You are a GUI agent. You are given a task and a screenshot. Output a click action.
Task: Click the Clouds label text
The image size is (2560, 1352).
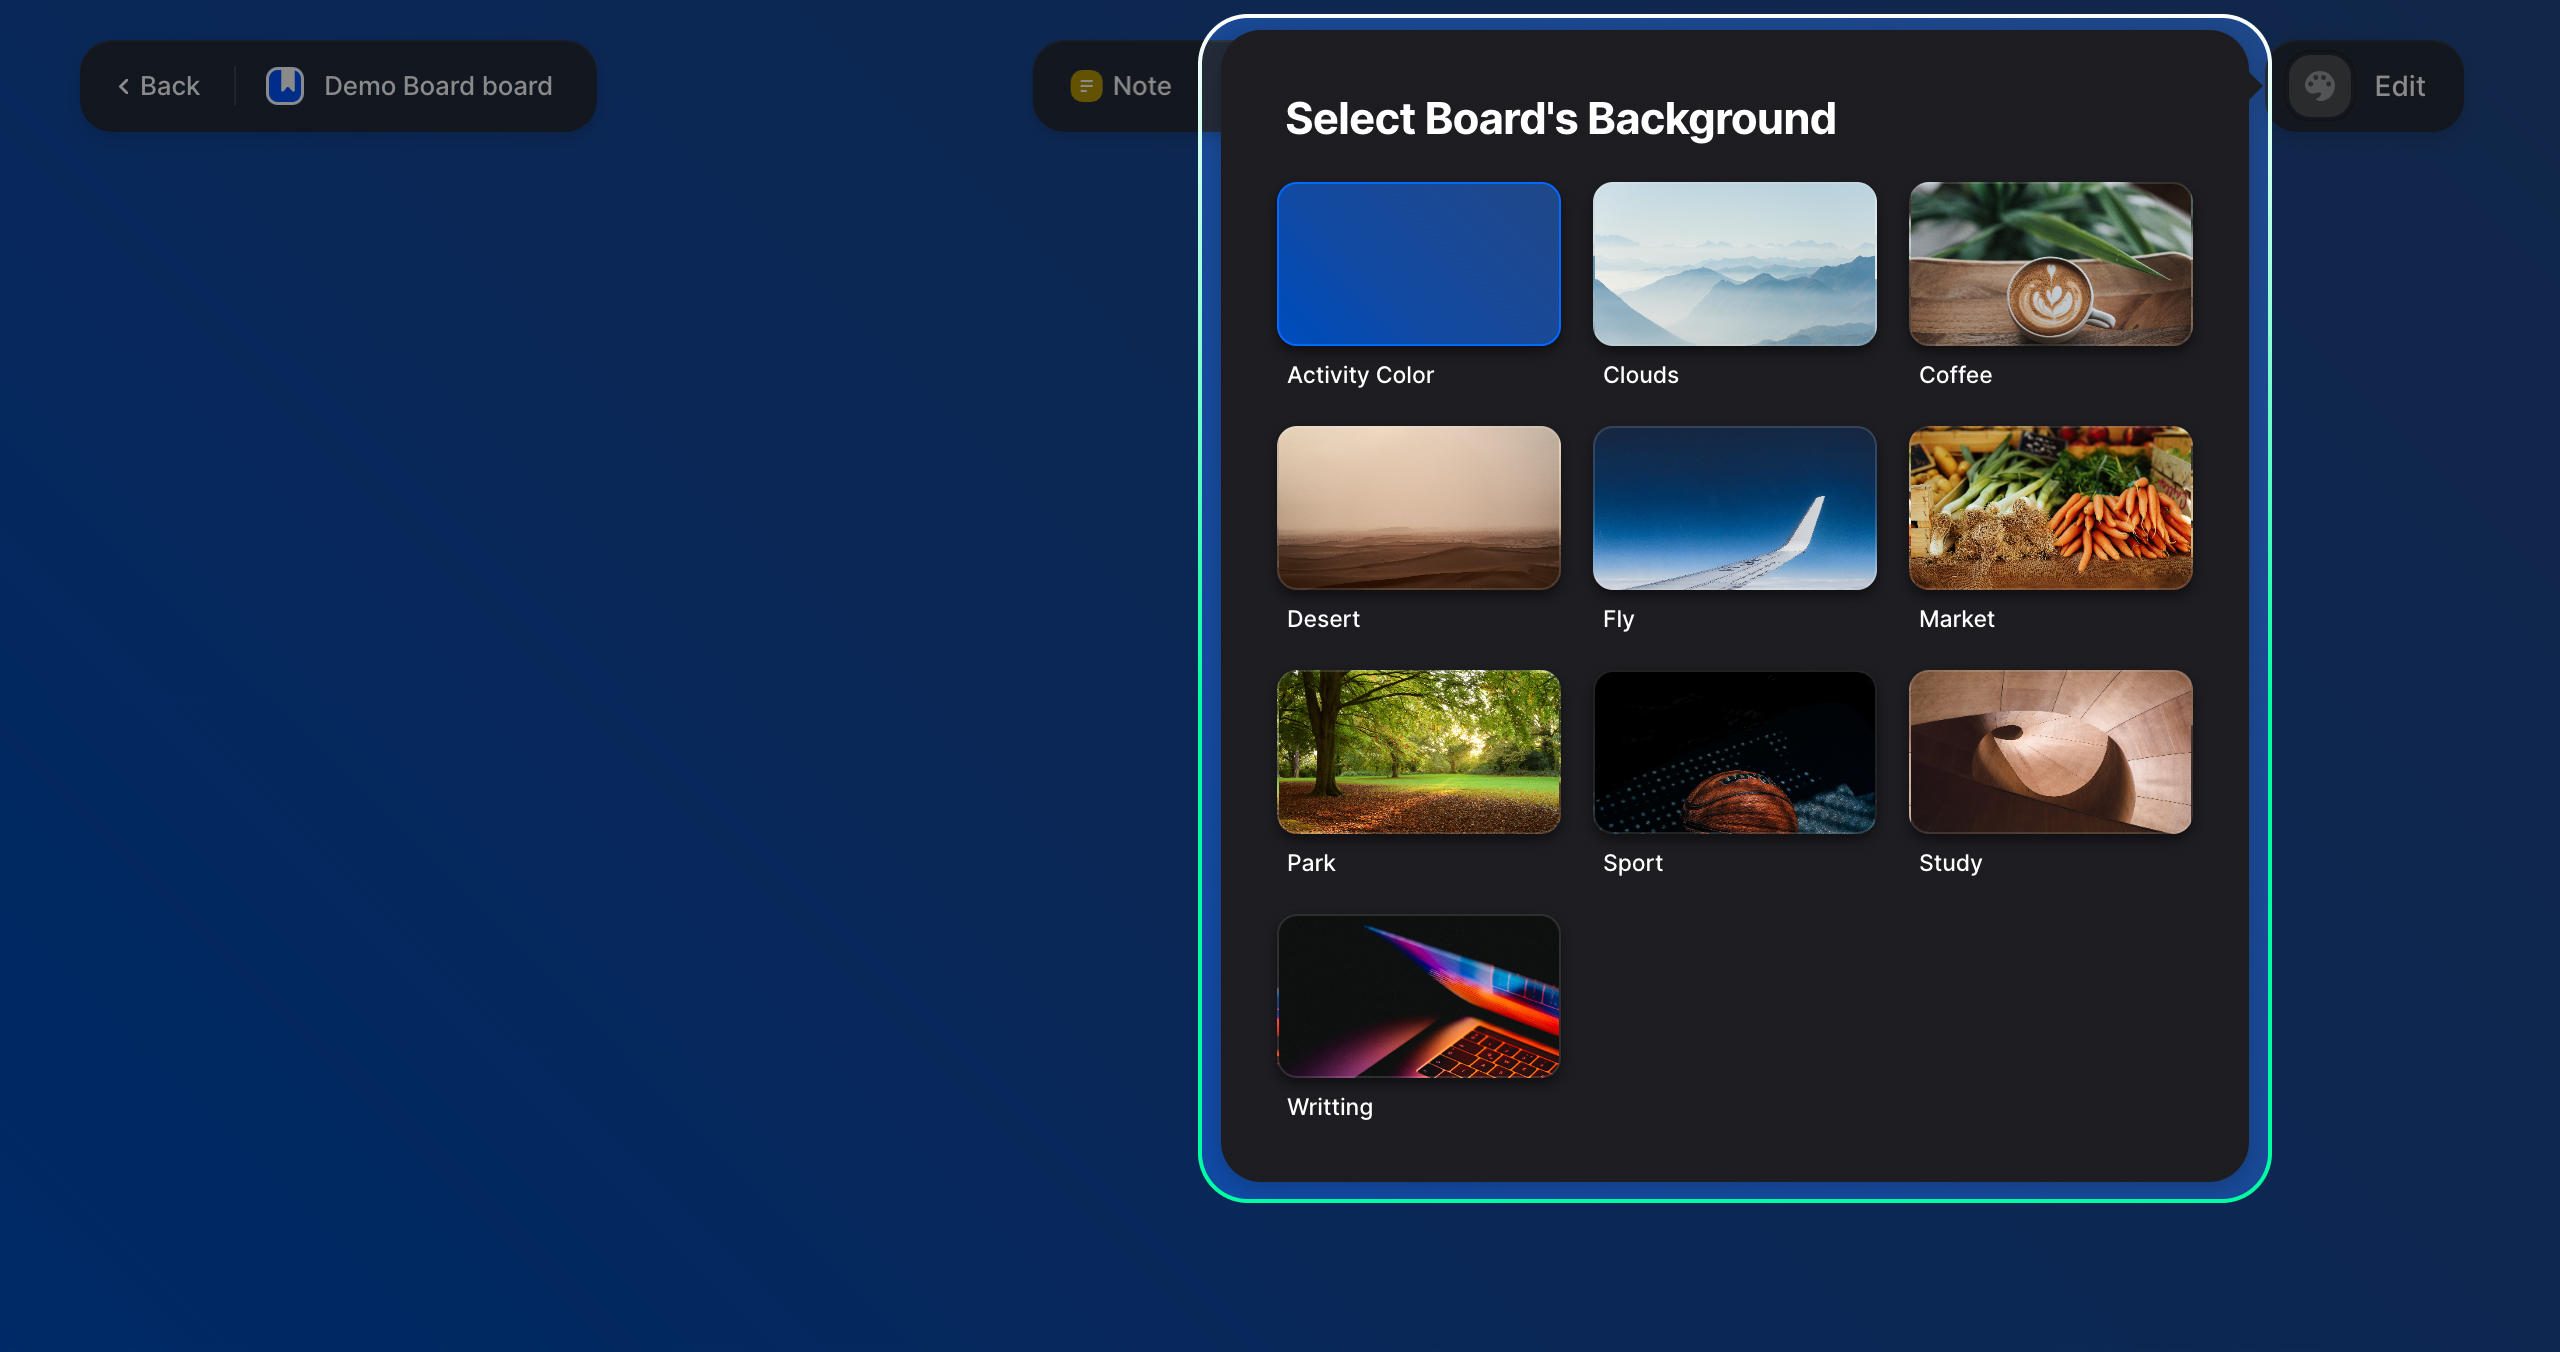(1640, 375)
